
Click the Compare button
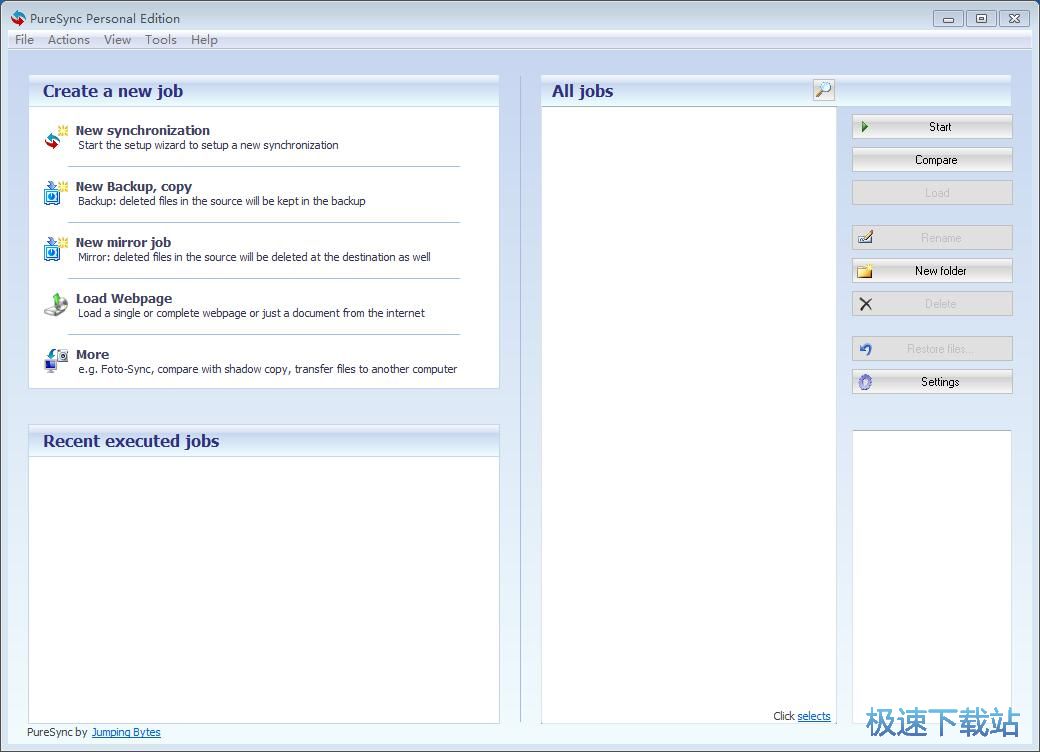(932, 160)
